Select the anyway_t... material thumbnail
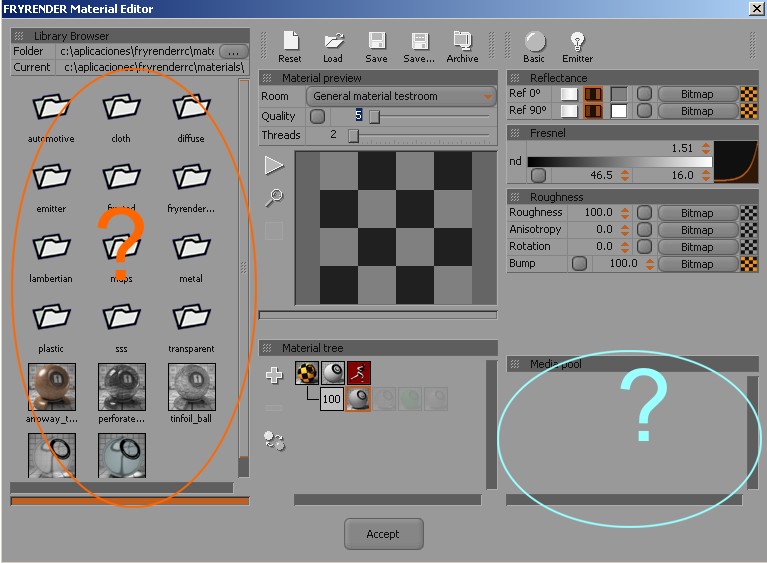This screenshot has width=767, height=563. (x=52, y=387)
